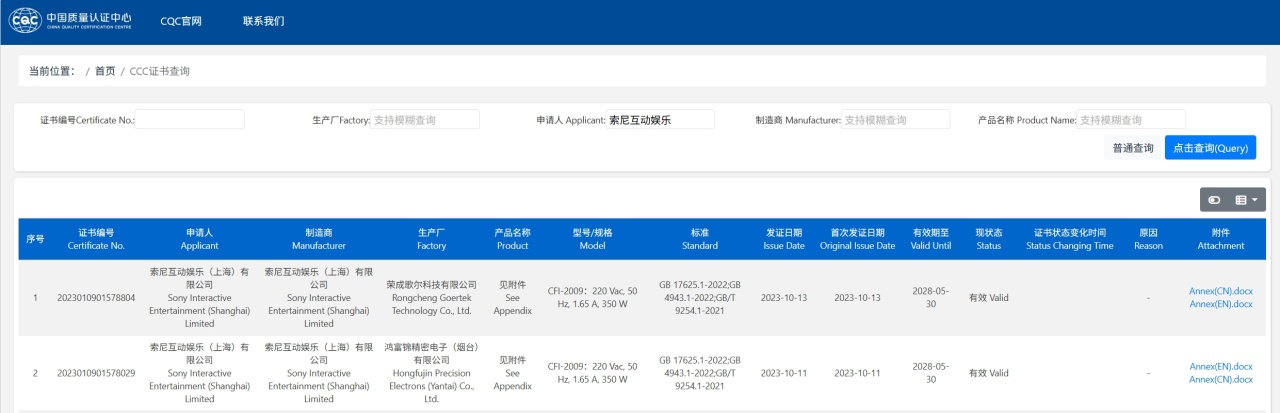Click the 标准 Standard column header

click(x=700, y=239)
